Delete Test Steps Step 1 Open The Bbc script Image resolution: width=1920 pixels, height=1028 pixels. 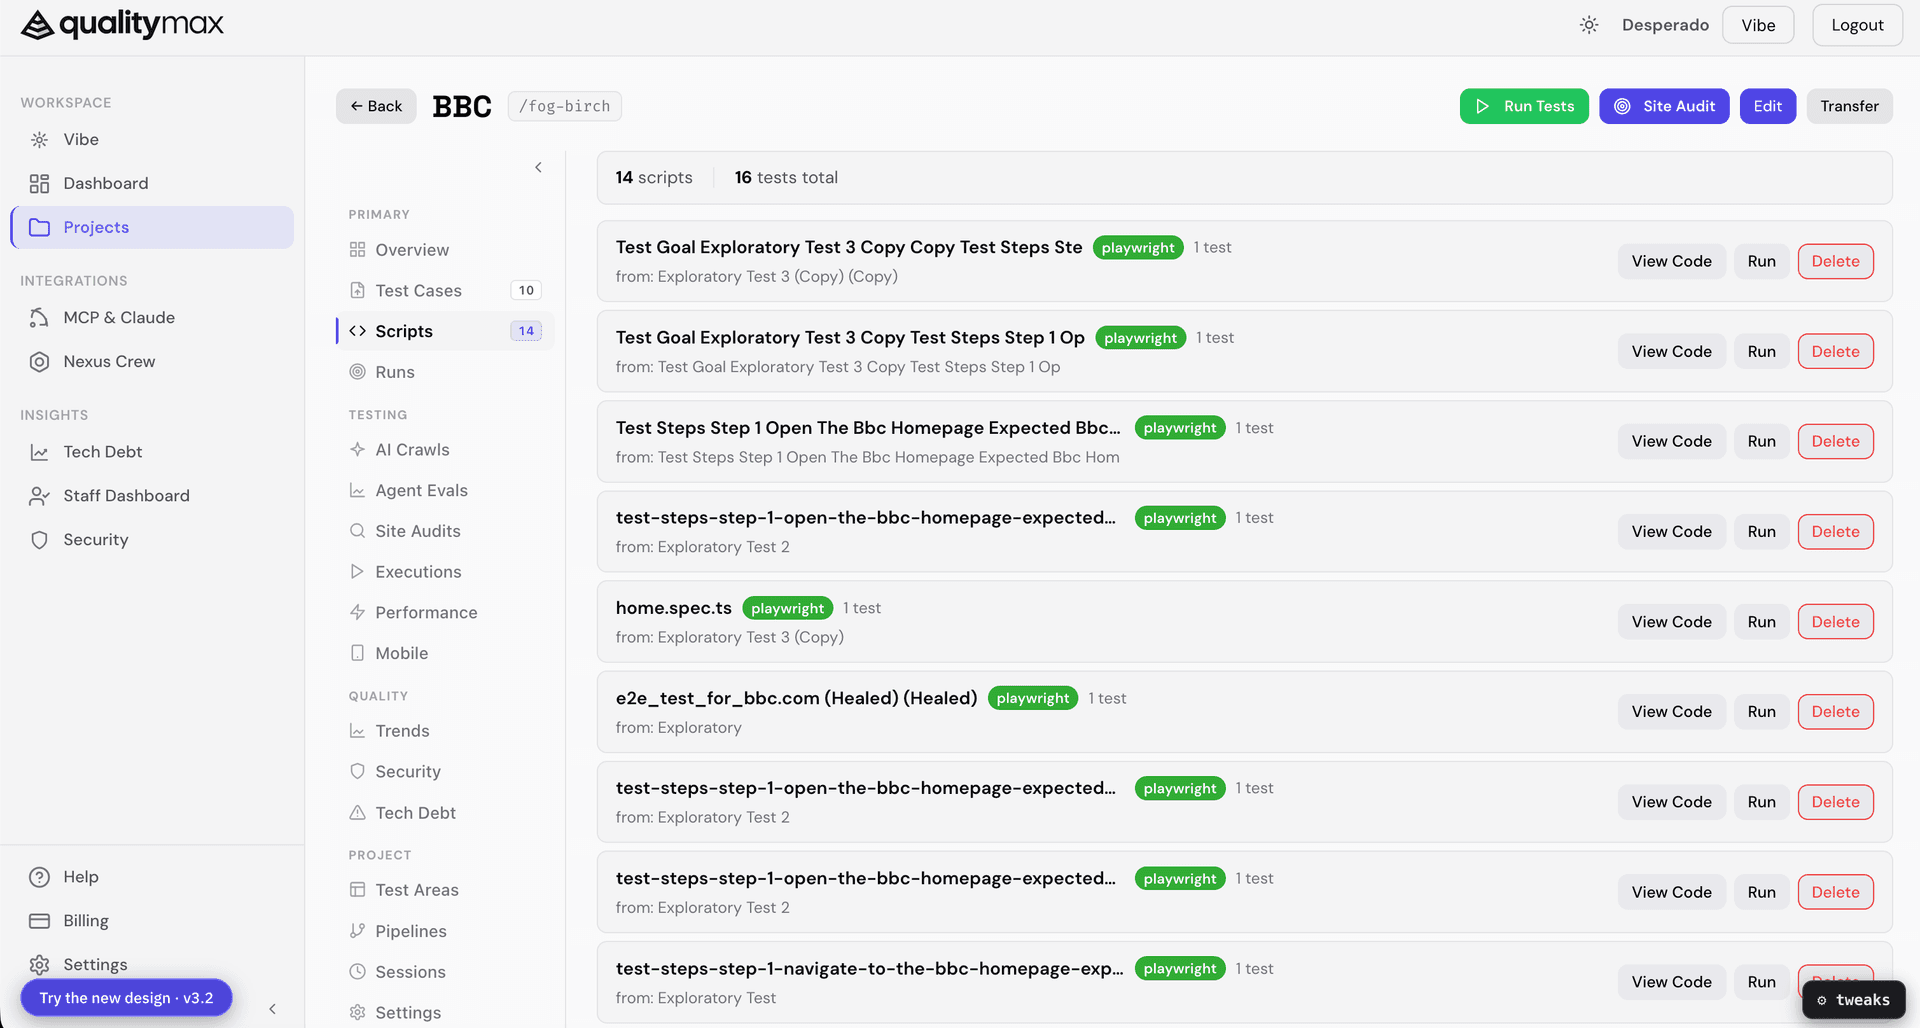1835,442
